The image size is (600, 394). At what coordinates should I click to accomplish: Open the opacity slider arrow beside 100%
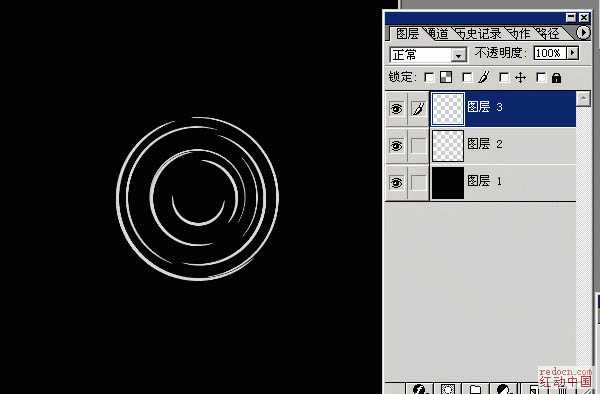573,53
